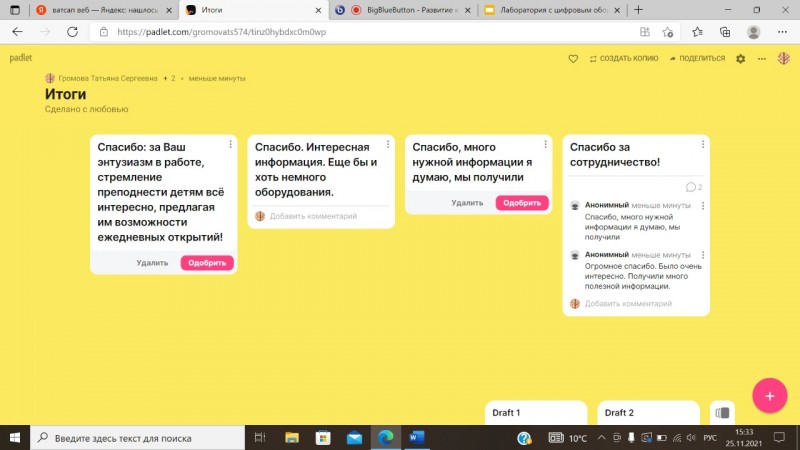Open padlet settings gear icon
Viewport: 800px width, 450px height.
741,59
